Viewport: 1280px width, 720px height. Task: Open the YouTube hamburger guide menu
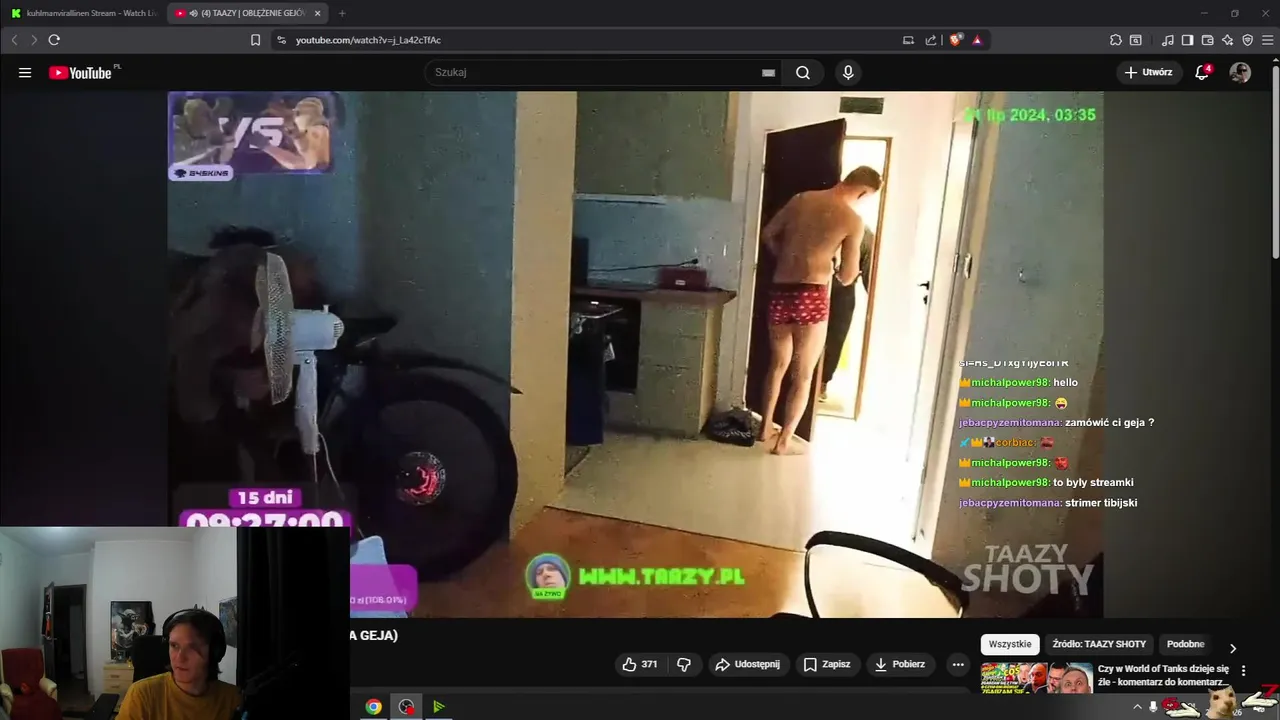click(x=25, y=73)
